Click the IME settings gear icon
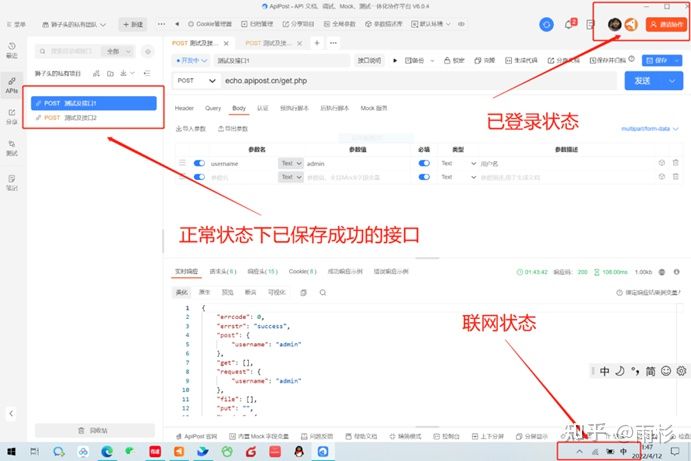The height and width of the screenshot is (461, 691). [681, 371]
